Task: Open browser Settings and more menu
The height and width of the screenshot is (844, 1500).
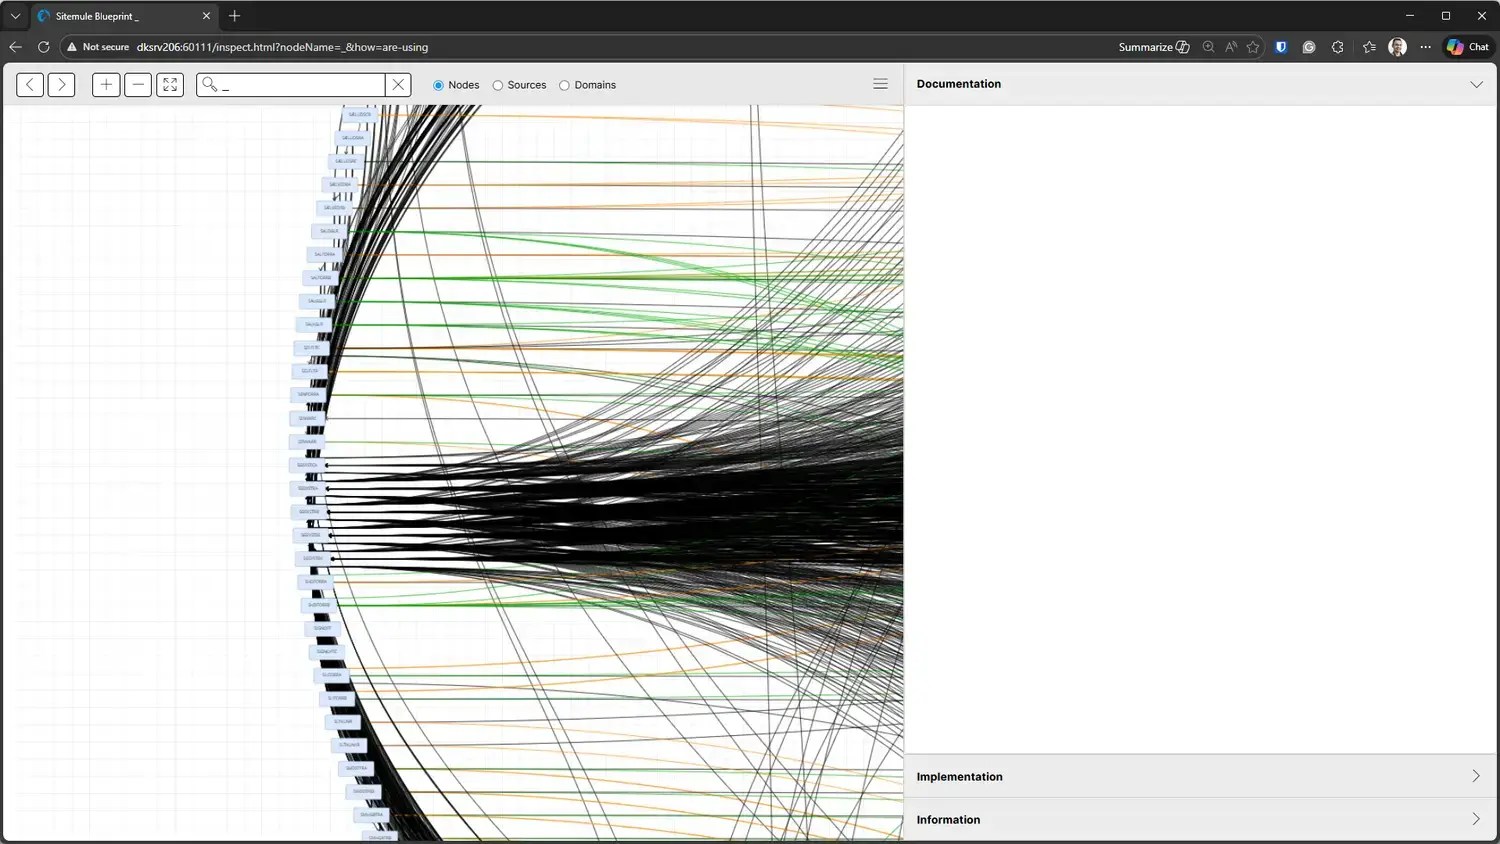Action: 1426,47
